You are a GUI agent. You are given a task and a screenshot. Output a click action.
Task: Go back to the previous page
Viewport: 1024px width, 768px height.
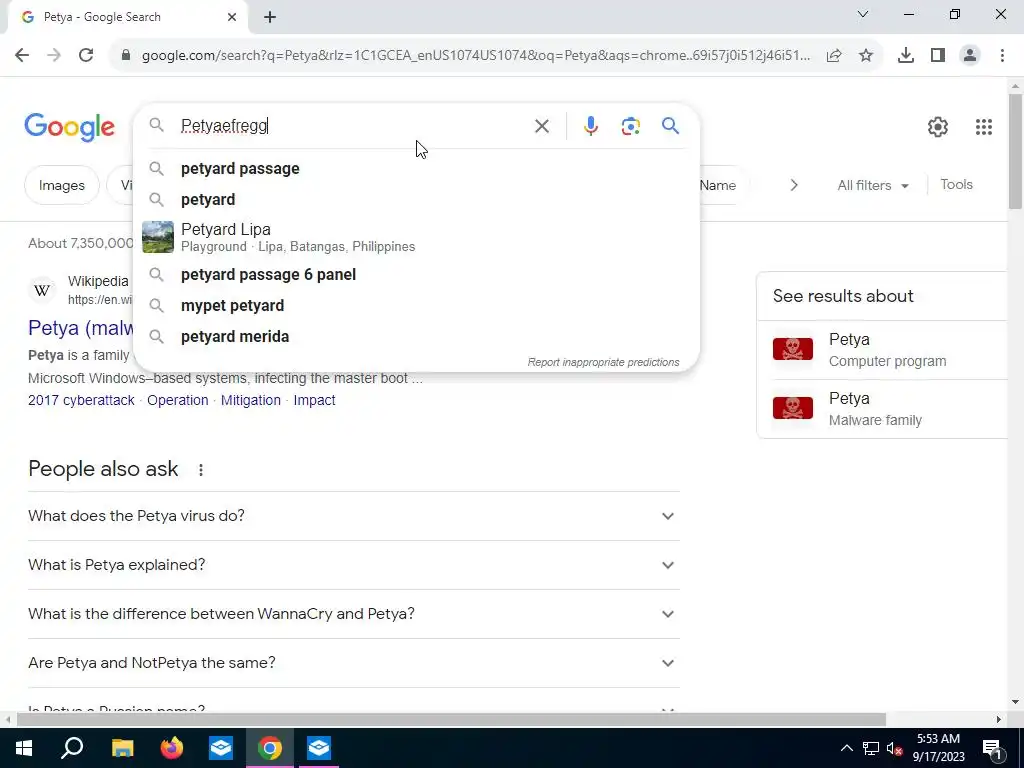22,56
